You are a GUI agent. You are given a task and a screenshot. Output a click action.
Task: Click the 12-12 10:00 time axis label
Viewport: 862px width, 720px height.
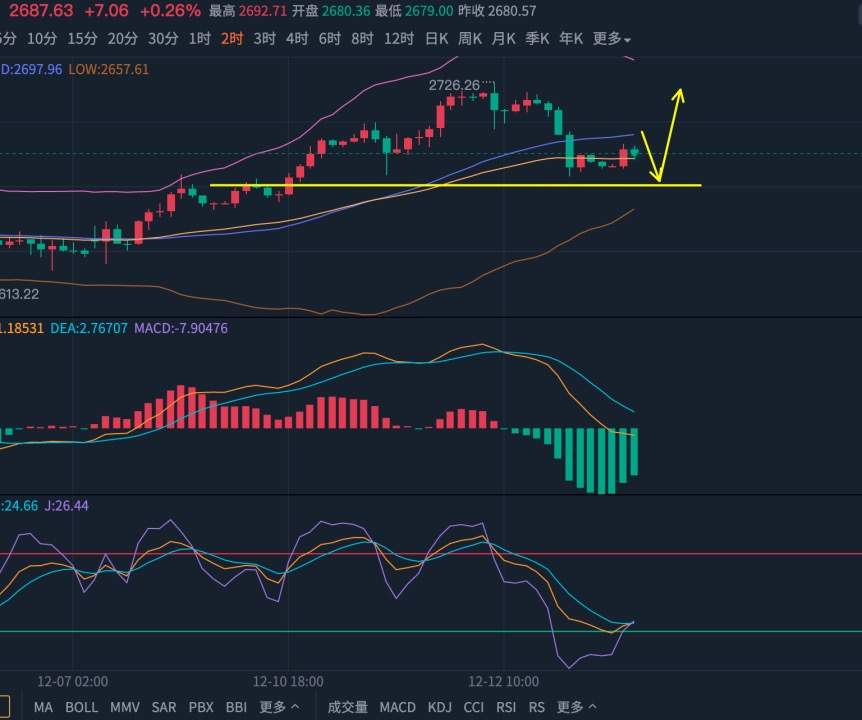pos(504,682)
